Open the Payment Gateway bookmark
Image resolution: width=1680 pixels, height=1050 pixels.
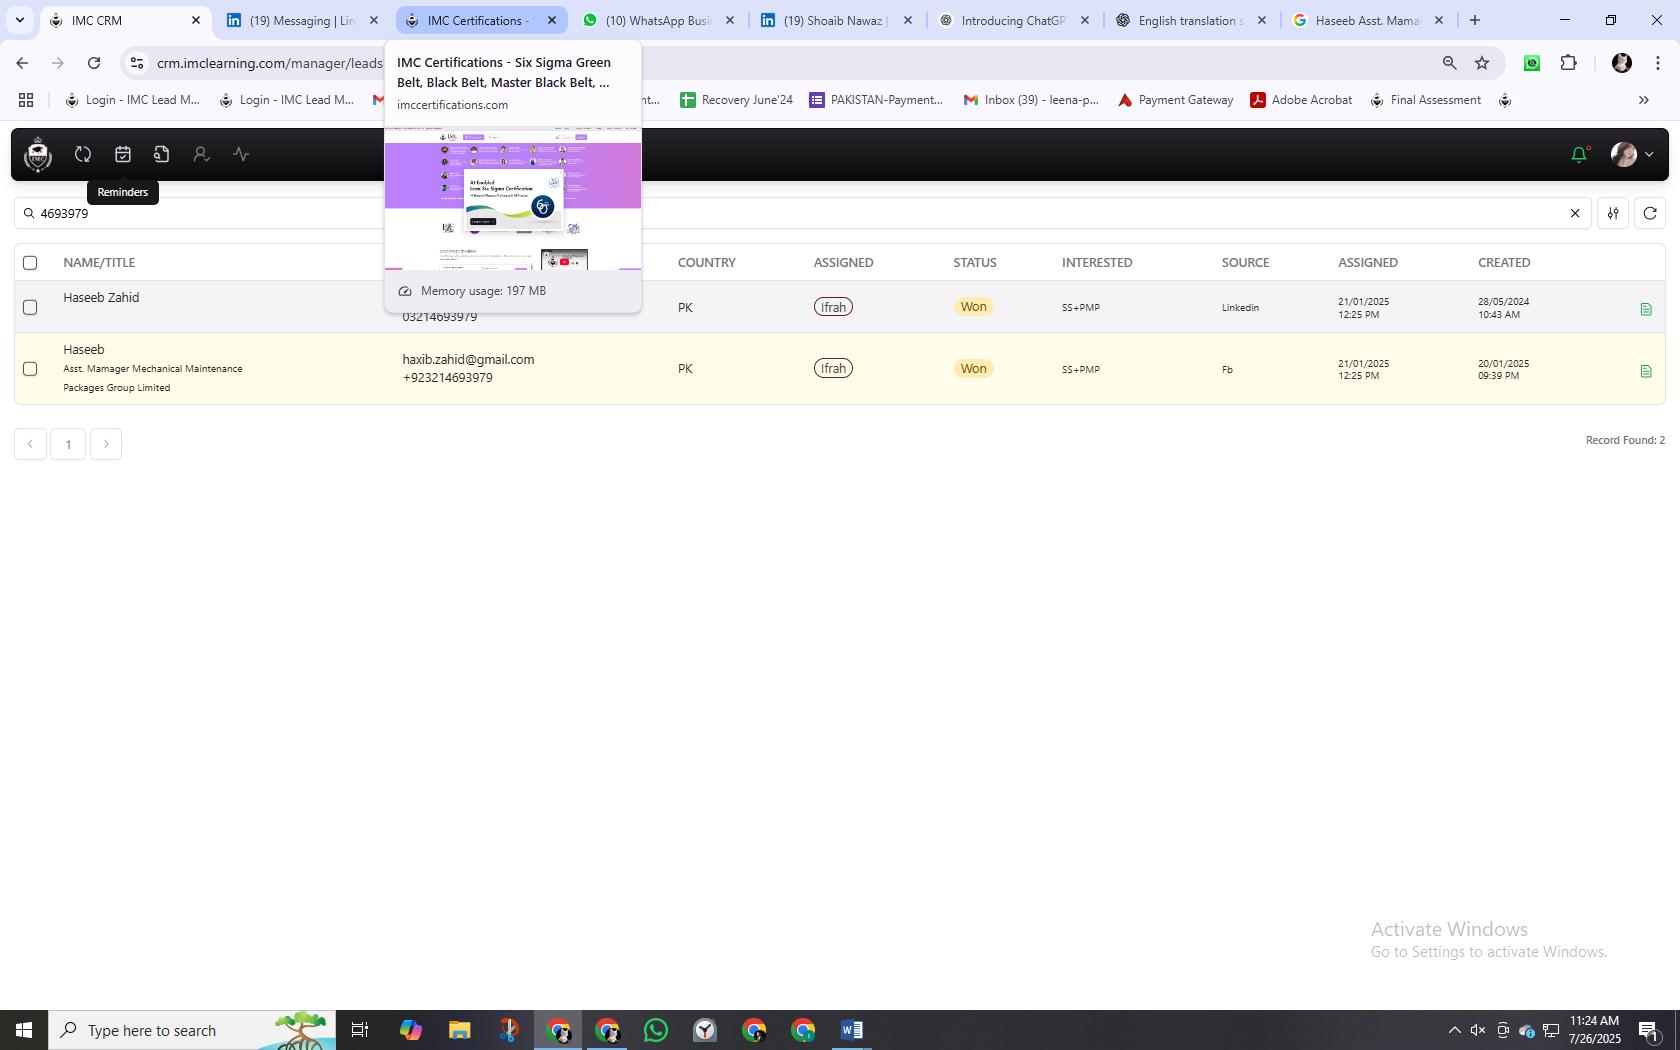[x=1175, y=100]
